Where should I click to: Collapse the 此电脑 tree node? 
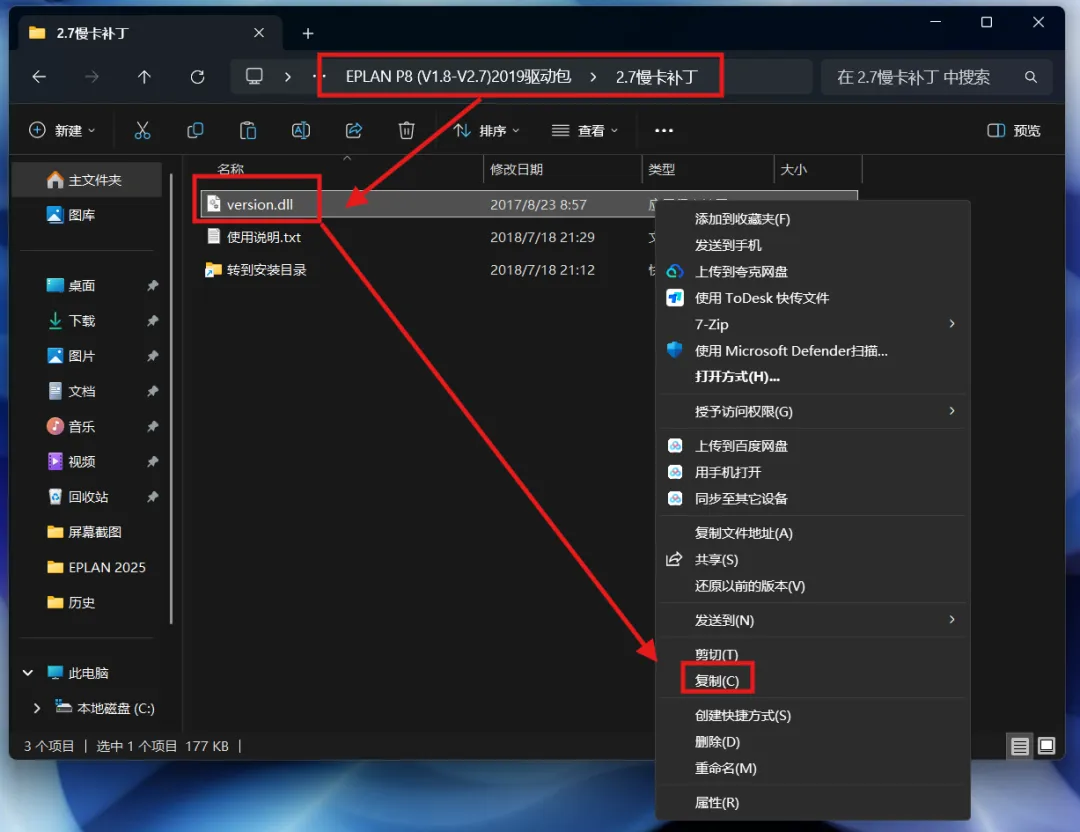point(28,673)
